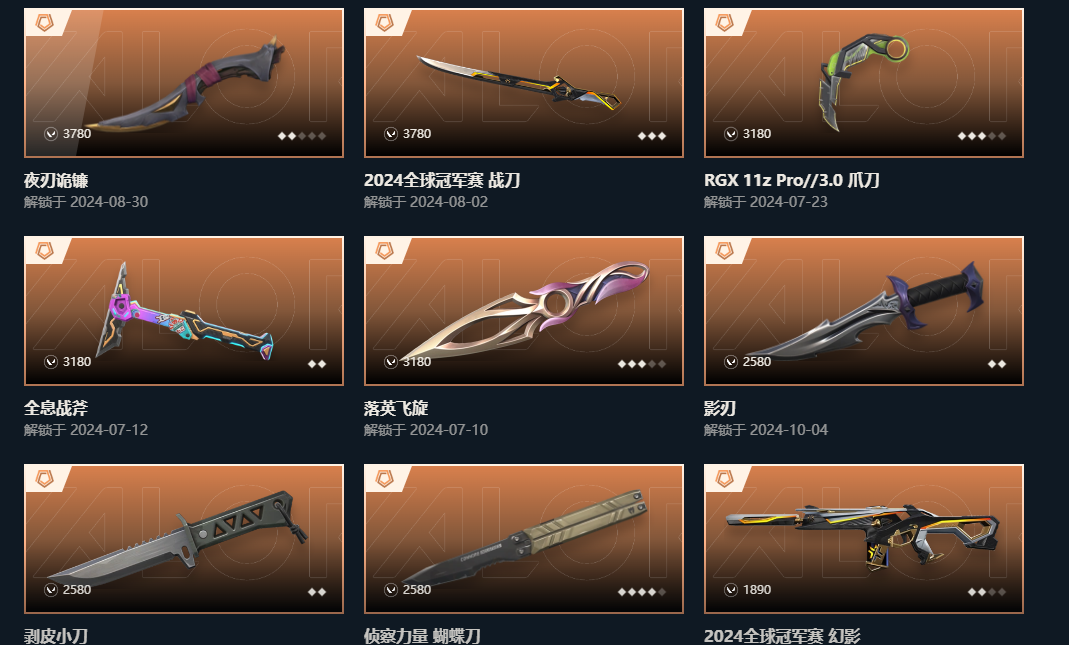Click the 解锁于 2024-08-02 unlock date text
Viewport: 1069px width, 645px height.
coord(426,202)
